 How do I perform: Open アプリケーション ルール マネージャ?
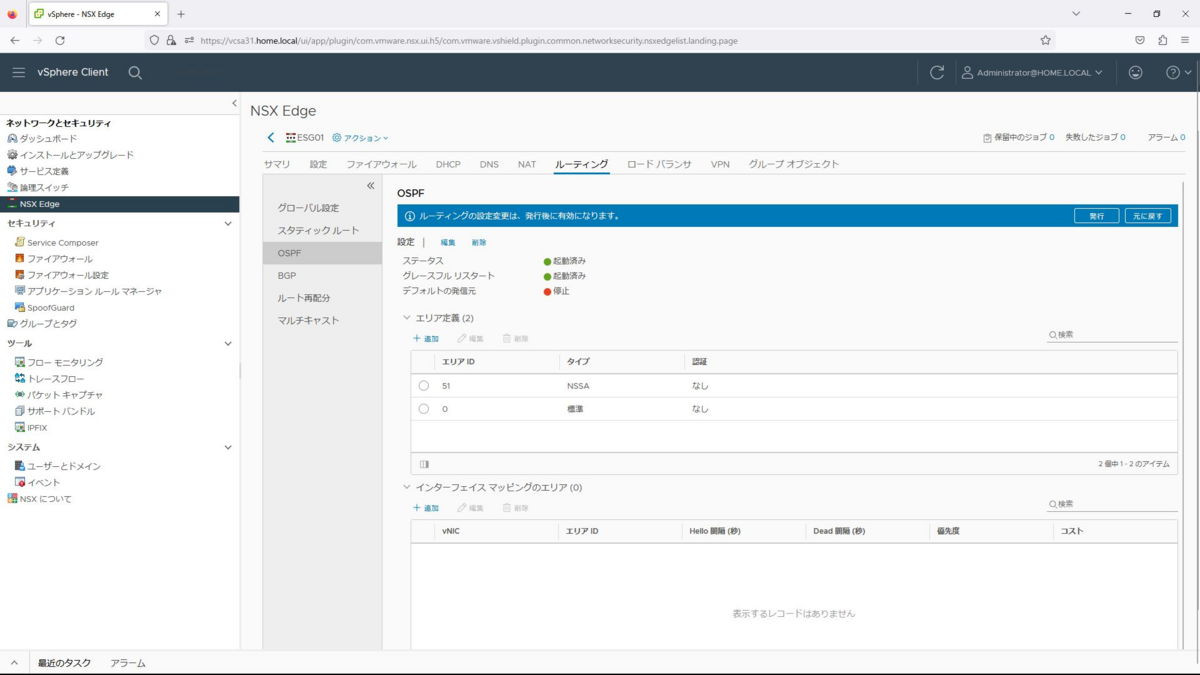click(x=94, y=291)
